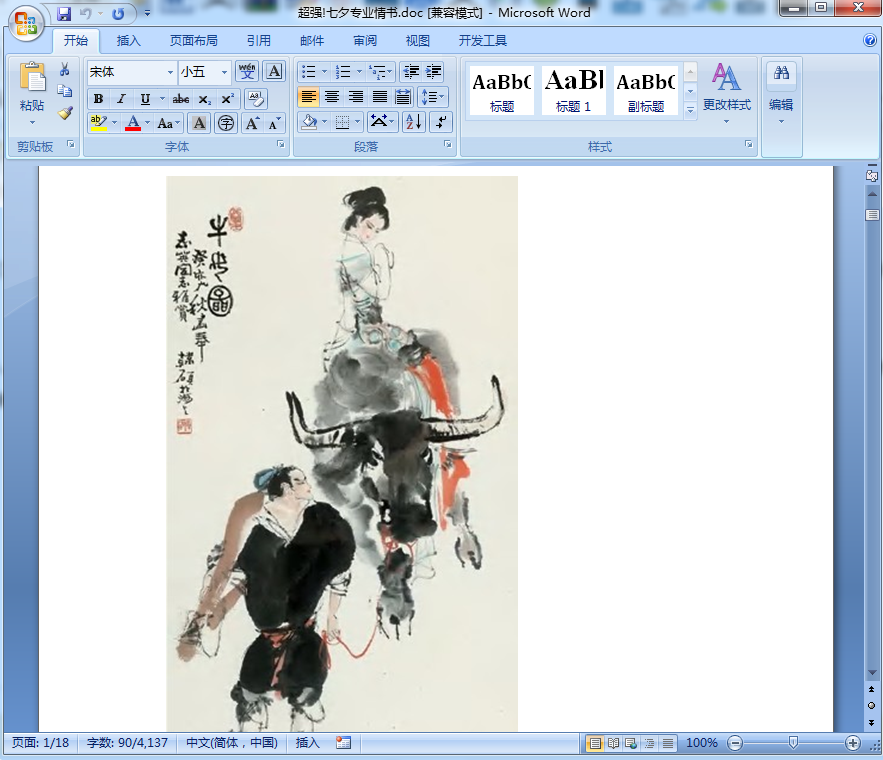Apply the 副标题 style
This screenshot has height=760, width=883.
(645, 91)
